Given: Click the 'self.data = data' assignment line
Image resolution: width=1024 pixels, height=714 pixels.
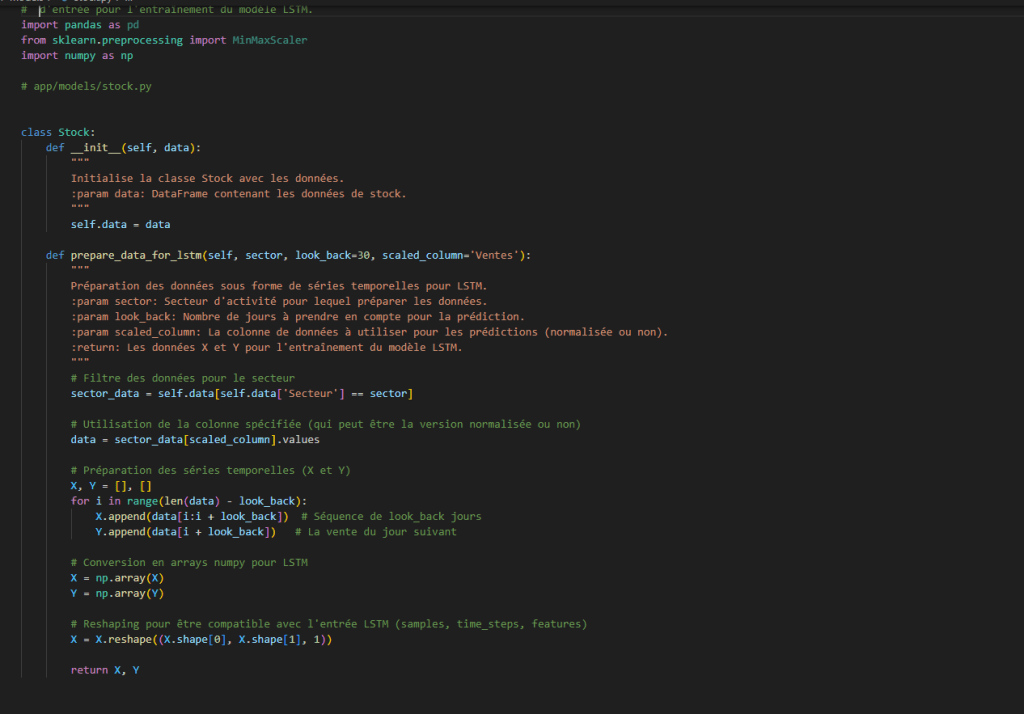Looking at the screenshot, I should (120, 224).
